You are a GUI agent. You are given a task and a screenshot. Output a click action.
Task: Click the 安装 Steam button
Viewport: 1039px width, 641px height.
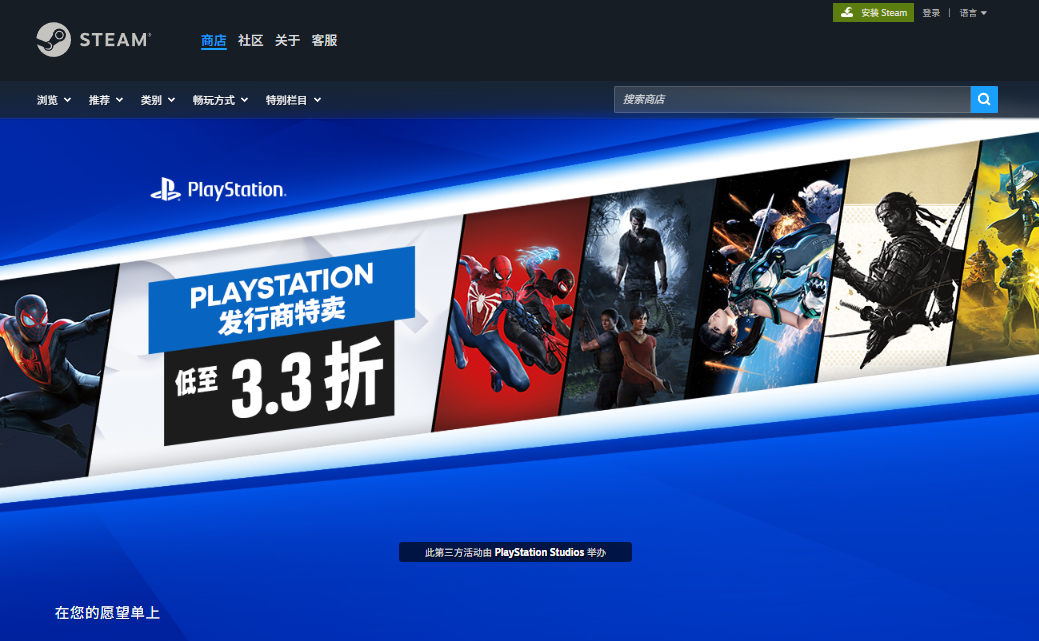873,12
